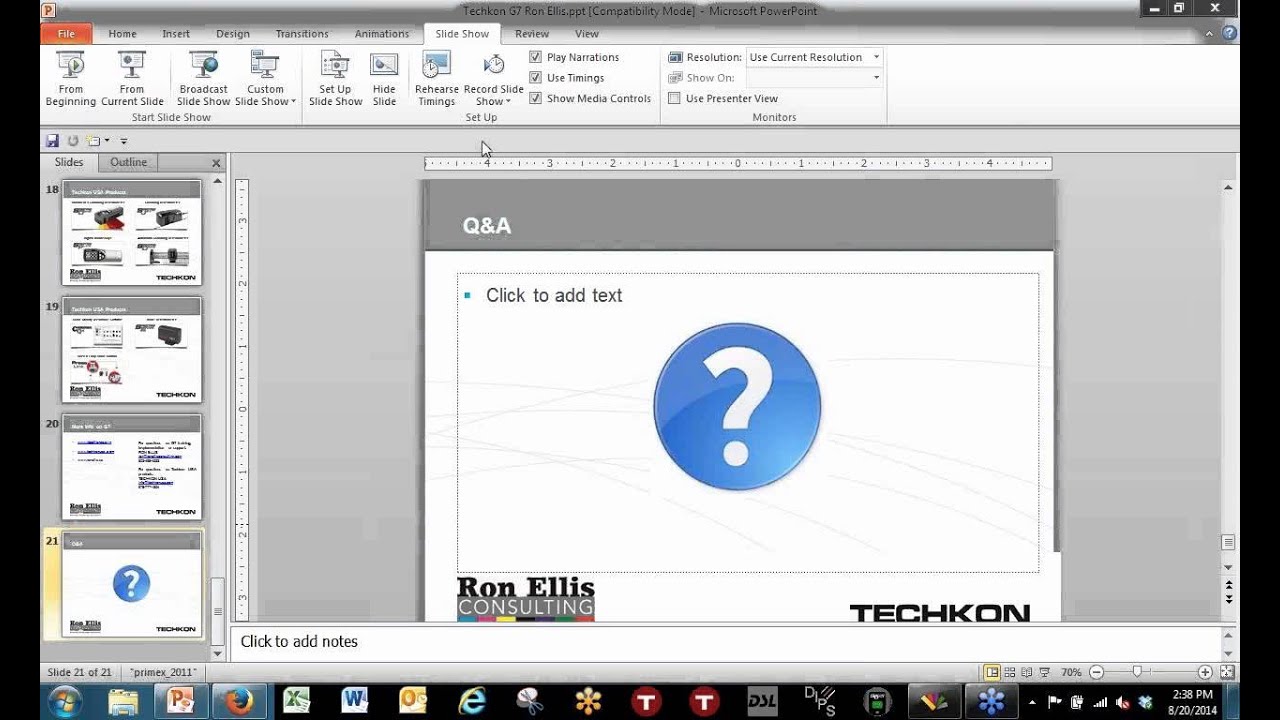This screenshot has width=1280, height=720.
Task: Close the slides thumbnail pane
Action: point(216,162)
